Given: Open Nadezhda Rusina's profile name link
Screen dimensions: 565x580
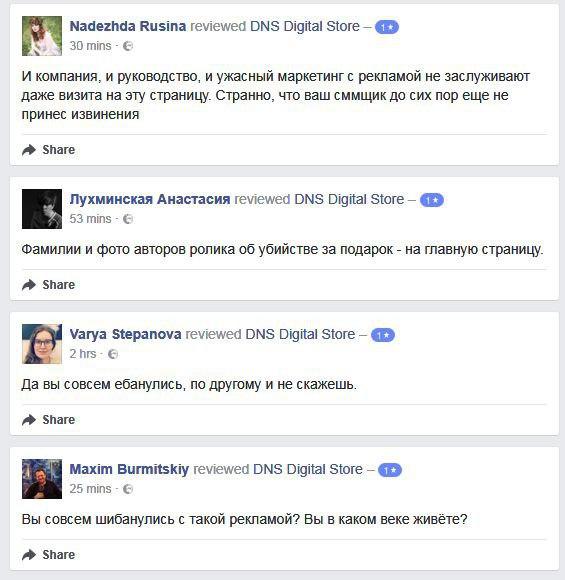Looking at the screenshot, I should click(x=128, y=26).
